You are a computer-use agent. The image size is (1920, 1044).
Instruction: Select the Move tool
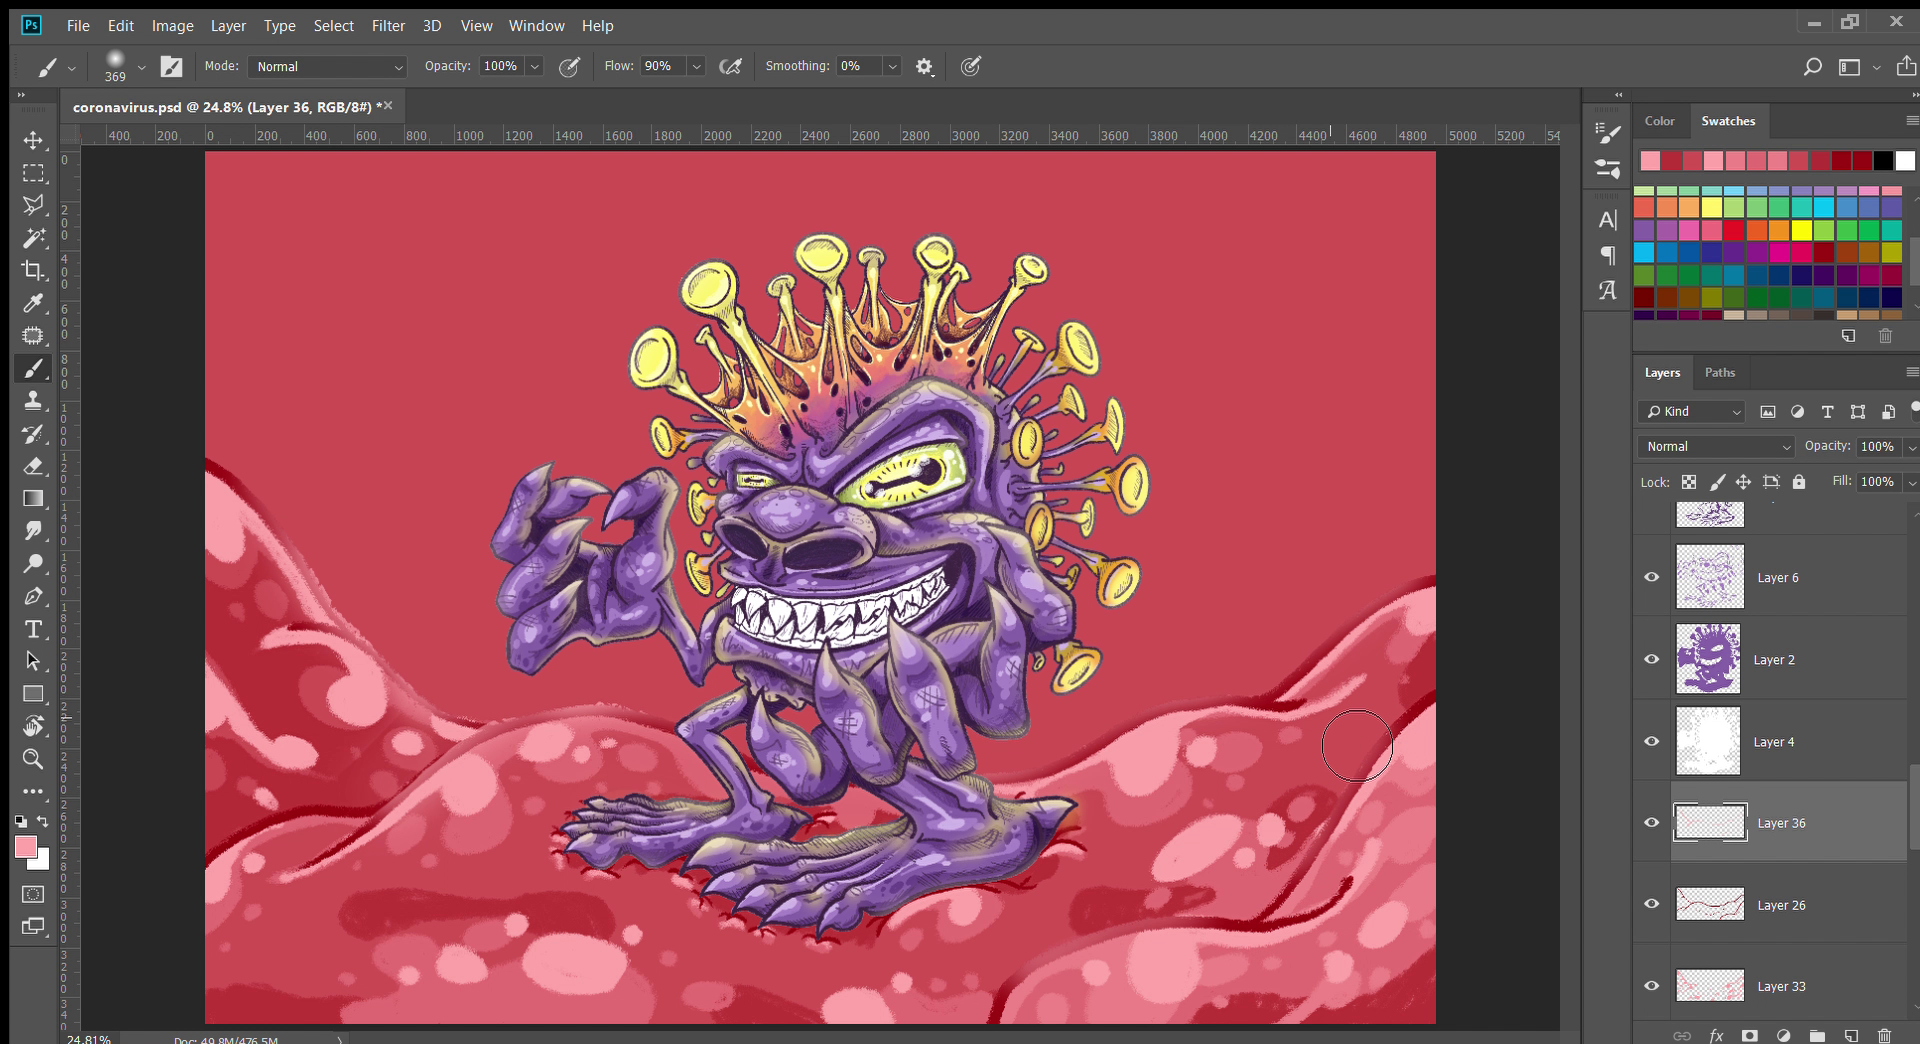point(33,140)
